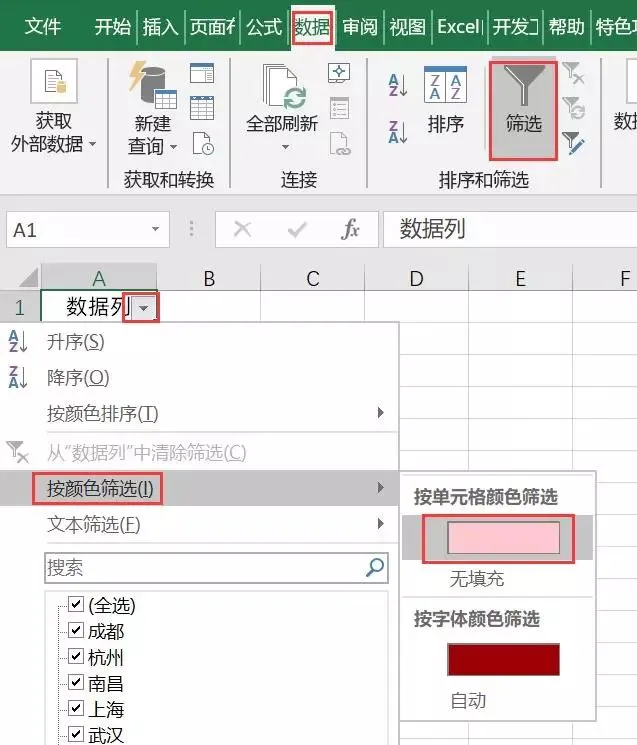
Task: Click the Select All corner triangle
Action: [29, 277]
